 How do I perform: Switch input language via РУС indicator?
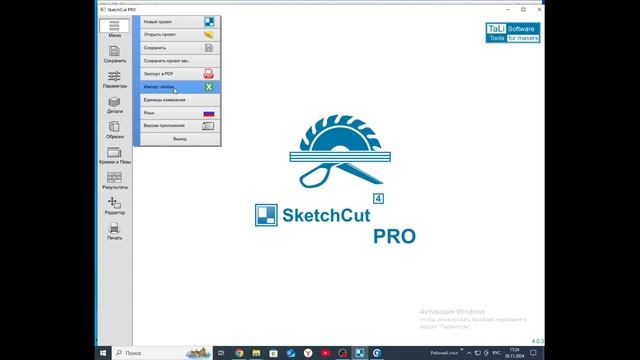coord(496,353)
